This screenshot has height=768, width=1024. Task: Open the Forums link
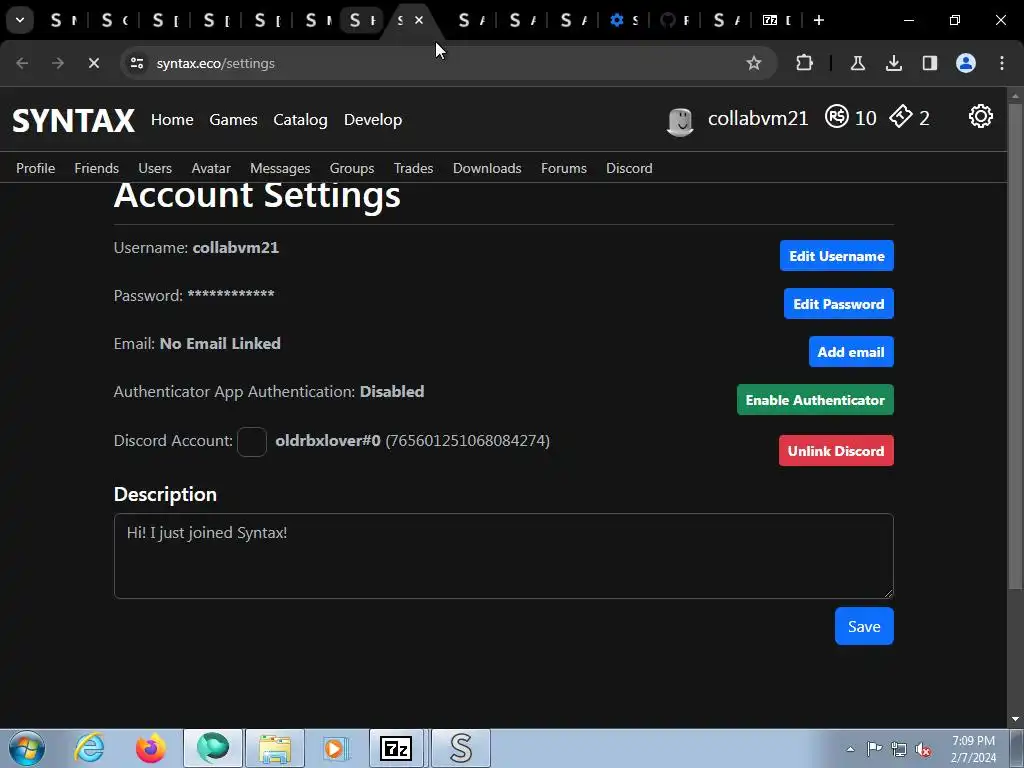[x=564, y=168]
